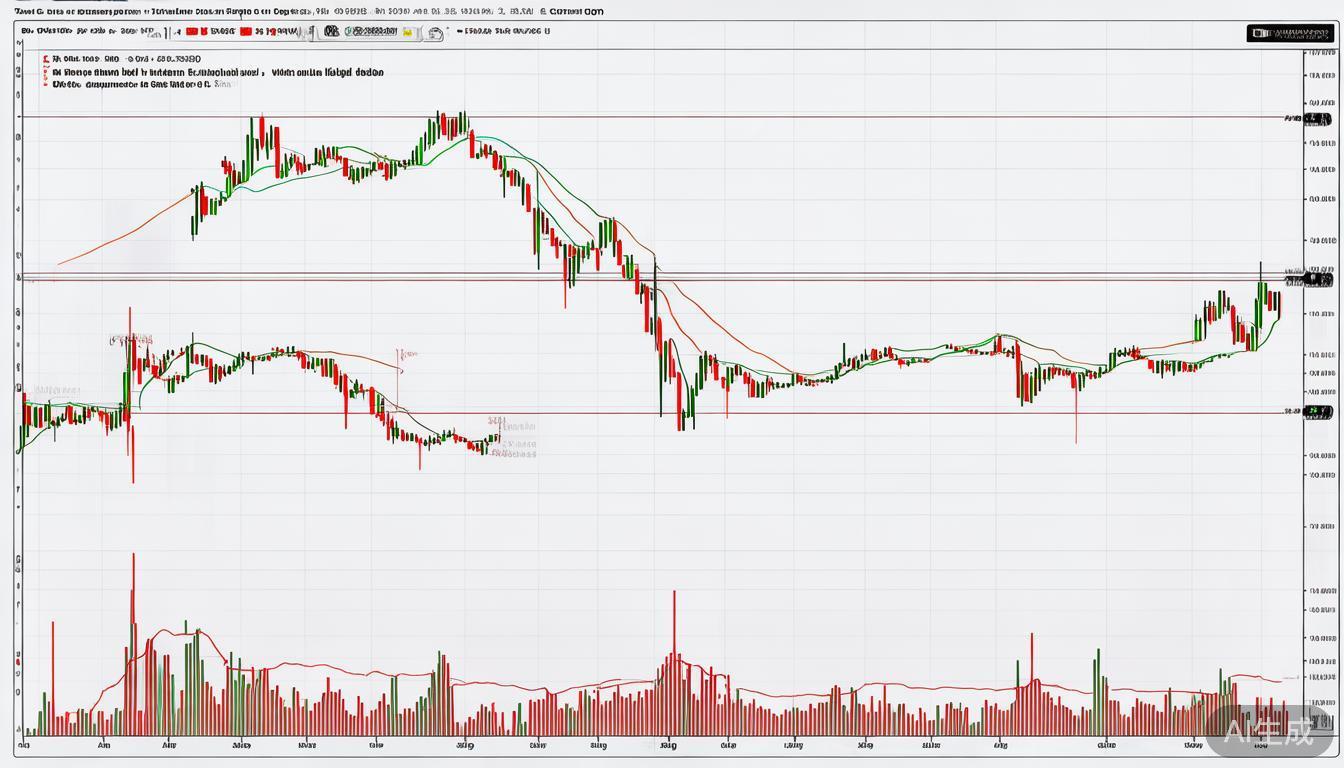This screenshot has height=768, width=1344.
Task: Click the dark price tag on top horizontal line
Action: tap(1318, 118)
